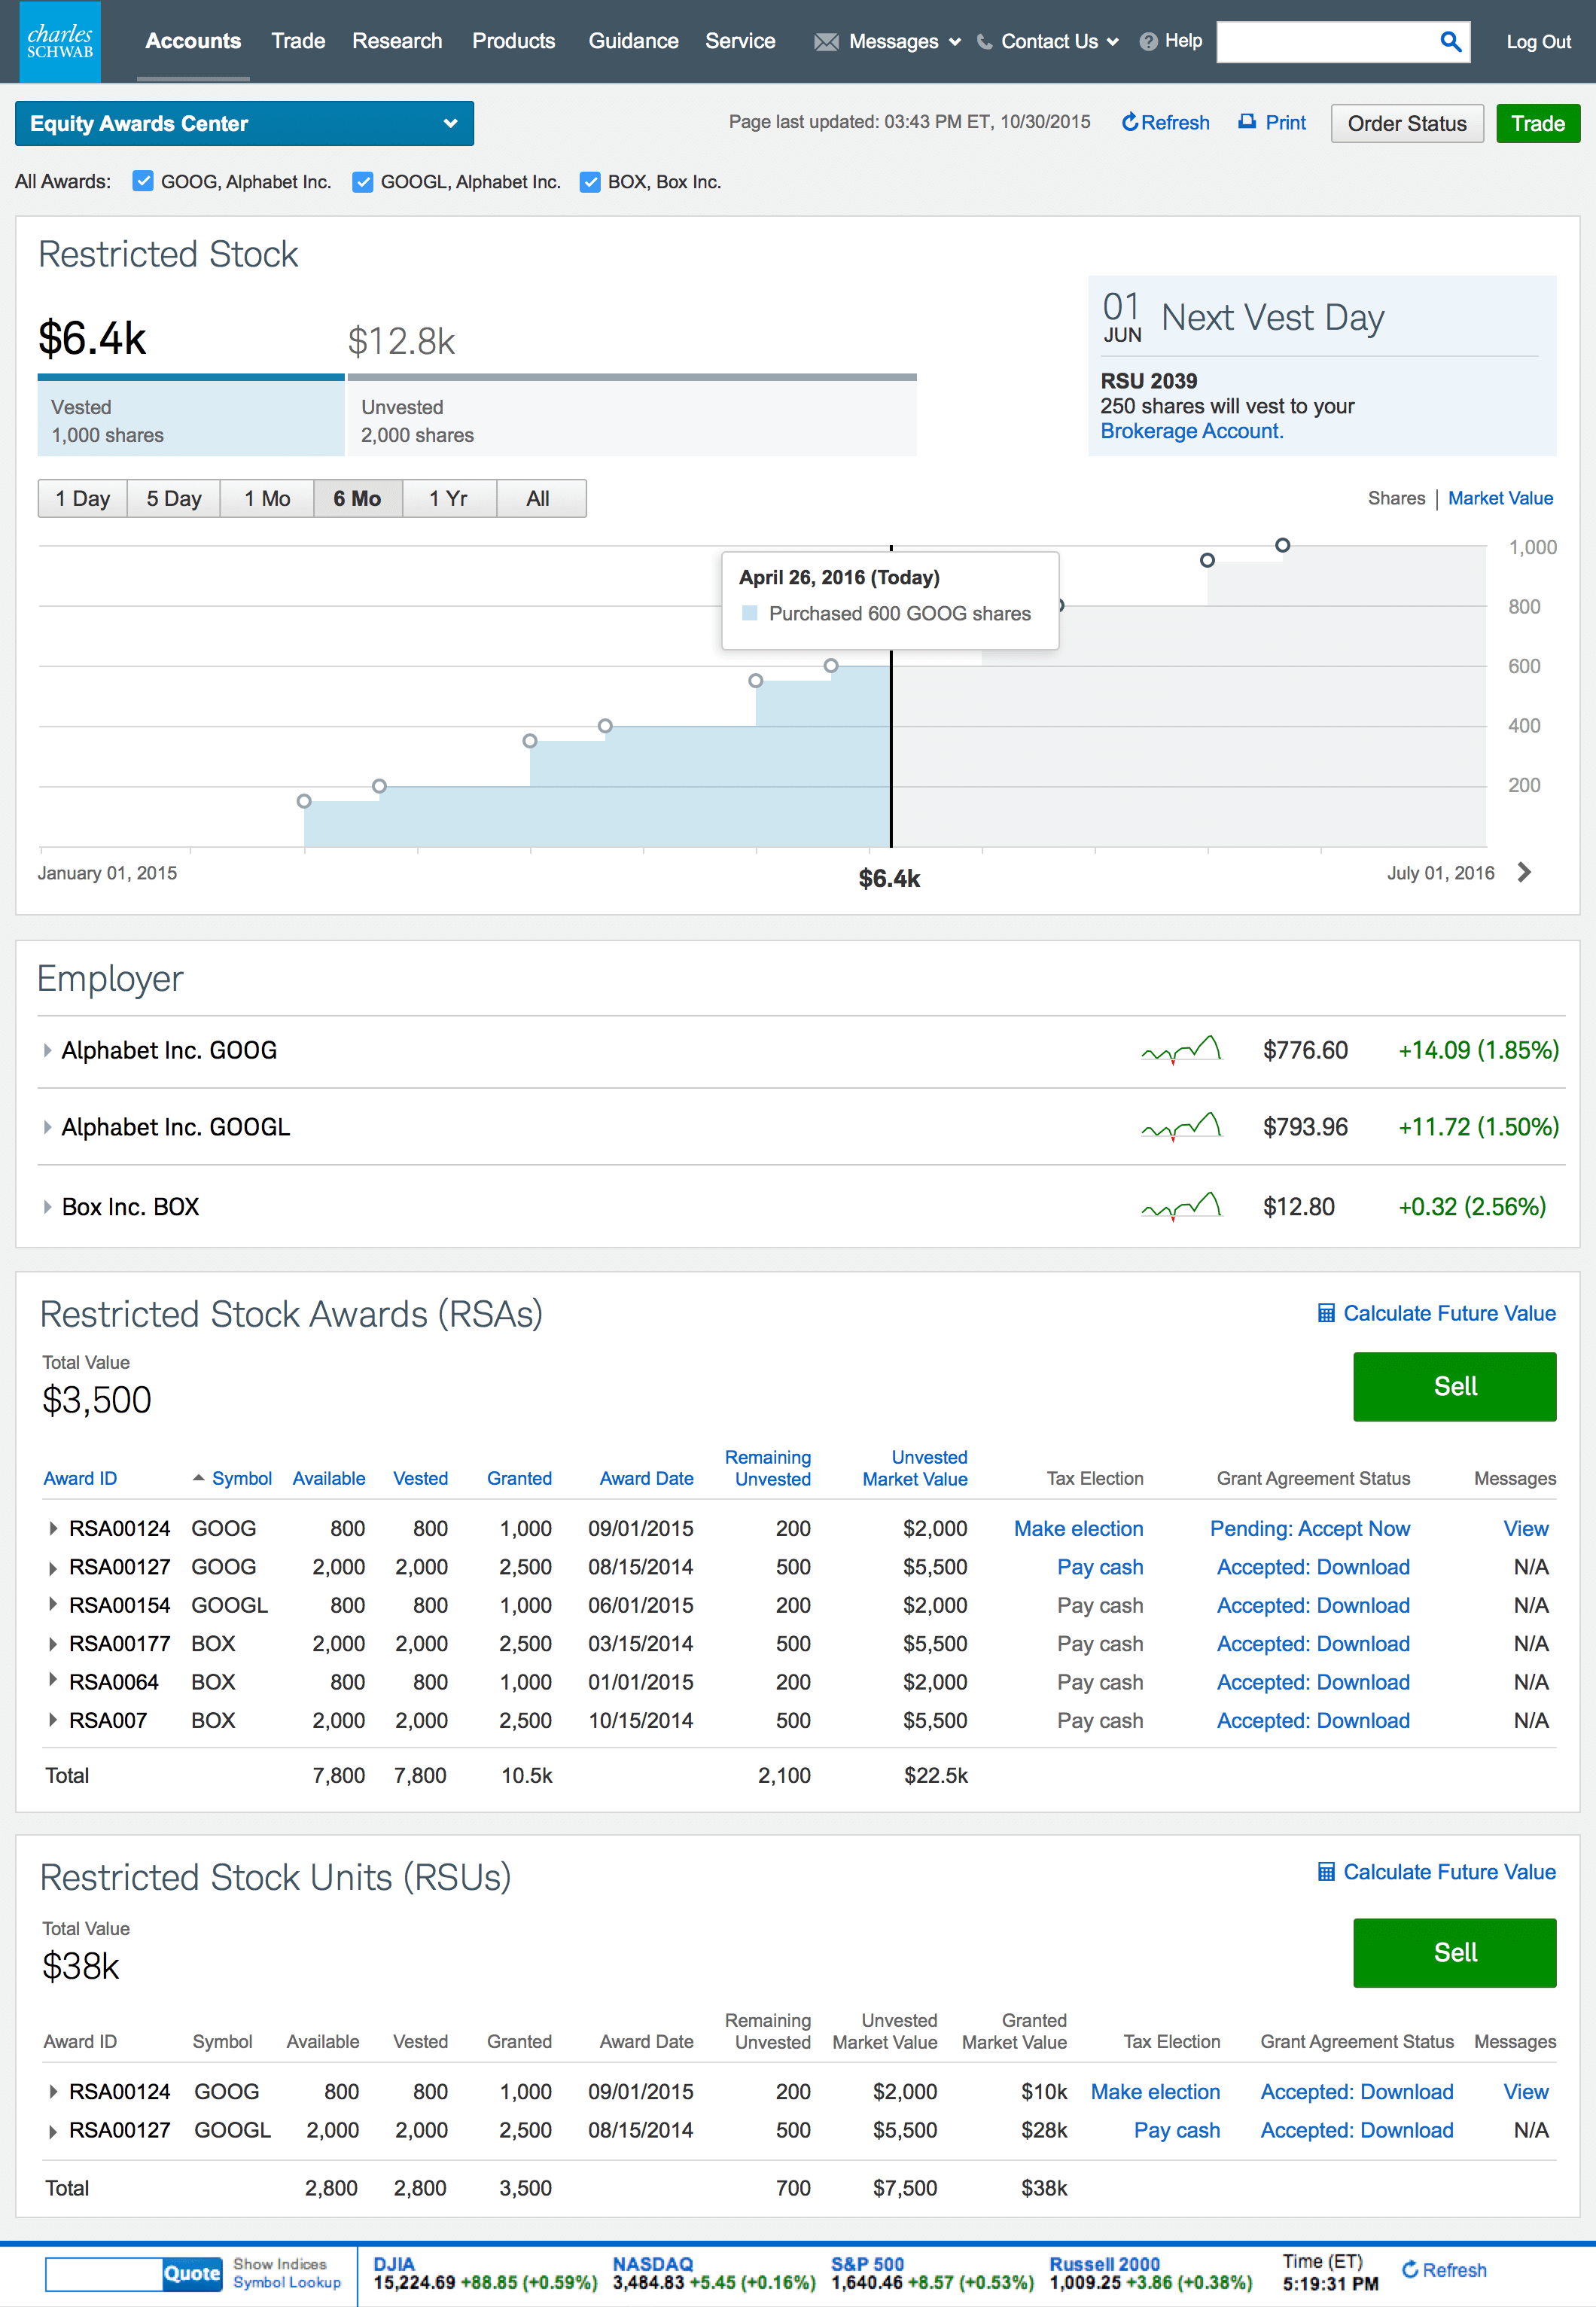The height and width of the screenshot is (2307, 1596).
Task: Click the Messages envelope icon
Action: (826, 42)
